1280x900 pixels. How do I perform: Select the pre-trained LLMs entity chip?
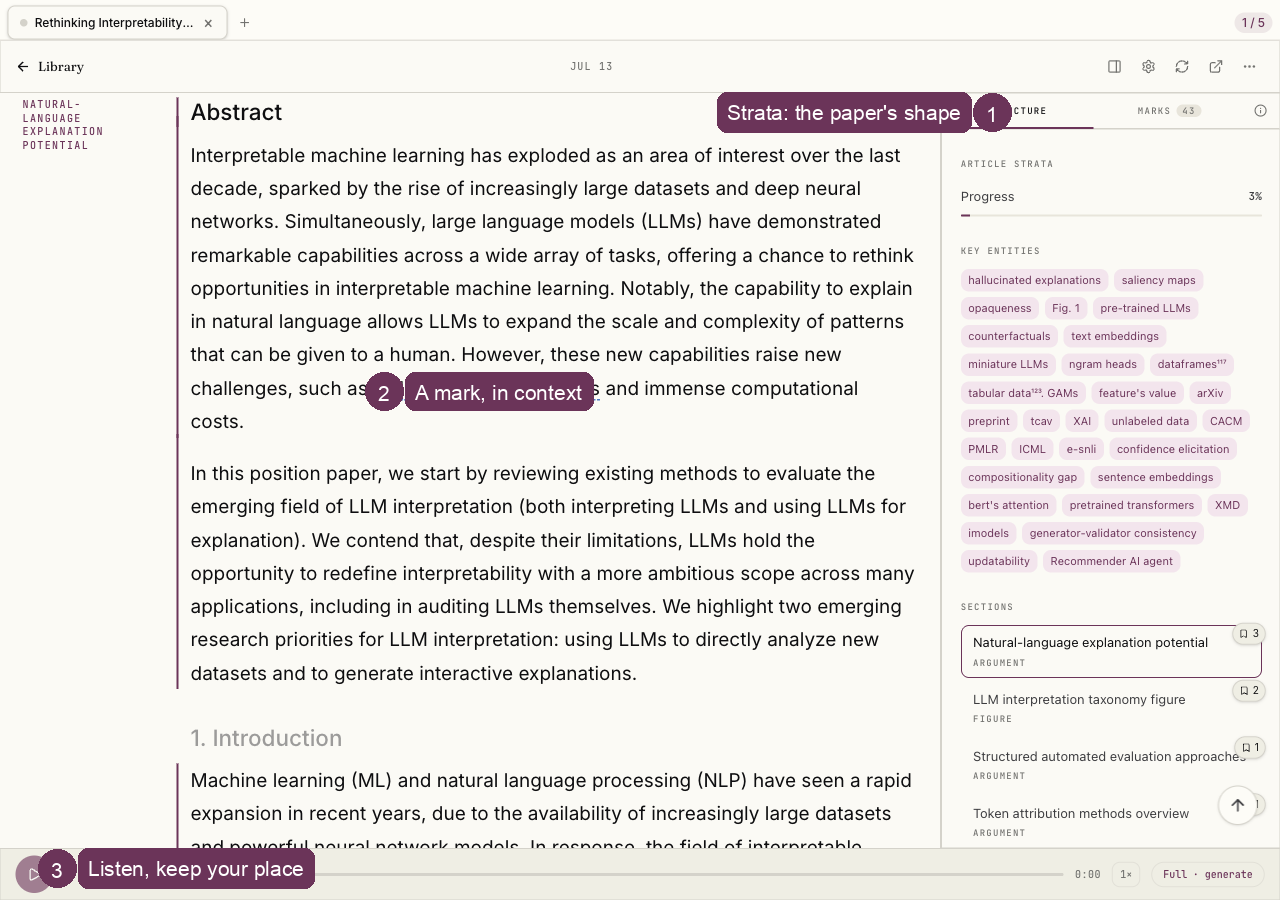point(1145,308)
